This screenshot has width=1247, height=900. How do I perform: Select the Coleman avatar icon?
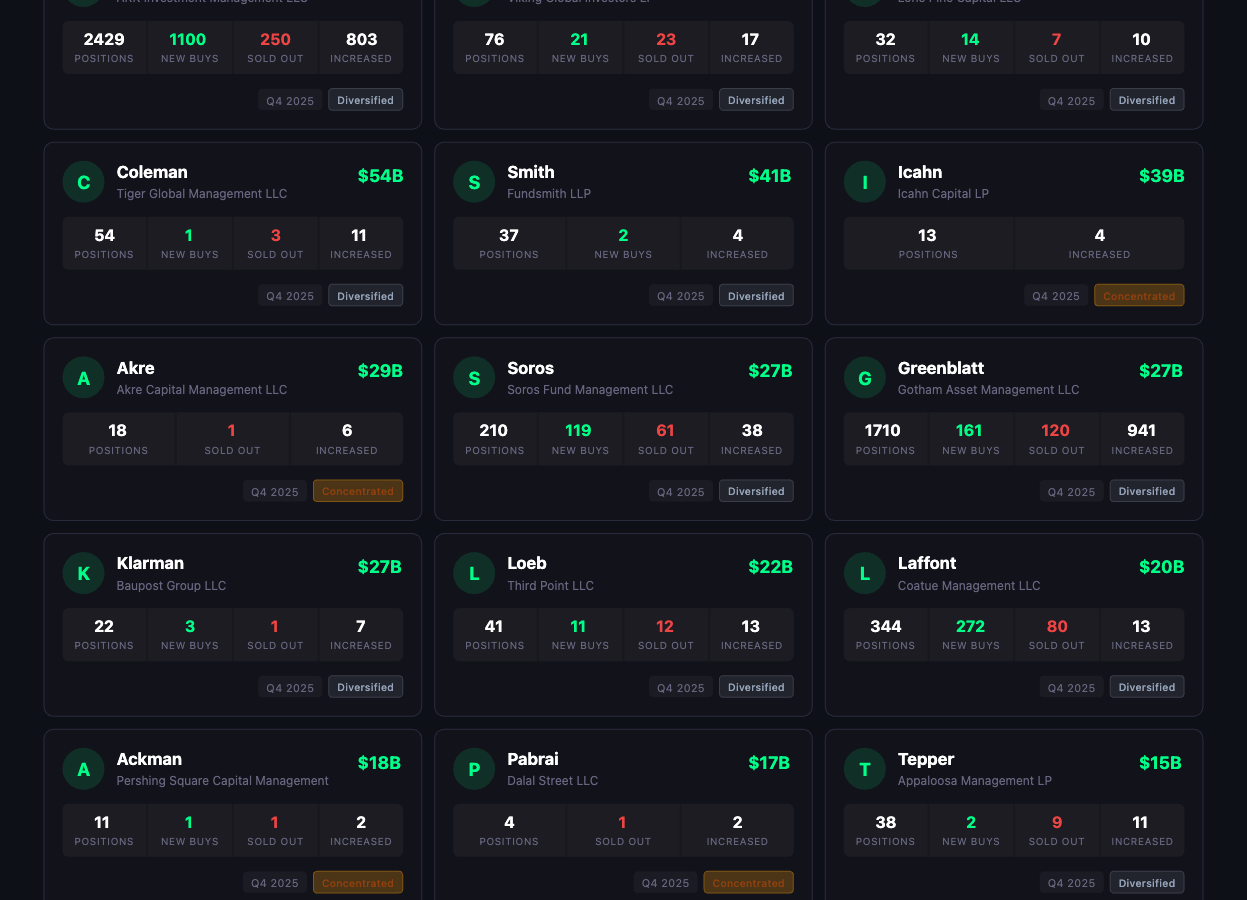pos(83,182)
